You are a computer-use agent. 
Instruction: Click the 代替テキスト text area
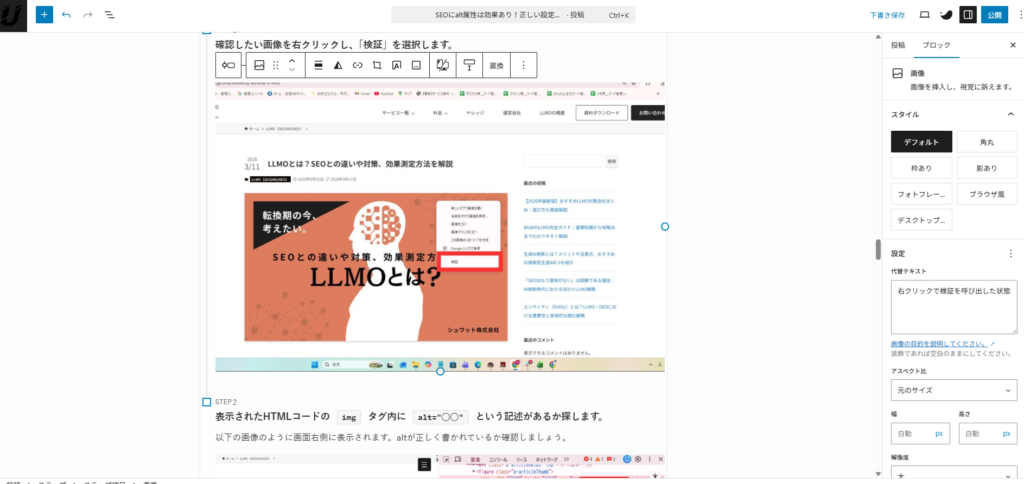(953, 307)
